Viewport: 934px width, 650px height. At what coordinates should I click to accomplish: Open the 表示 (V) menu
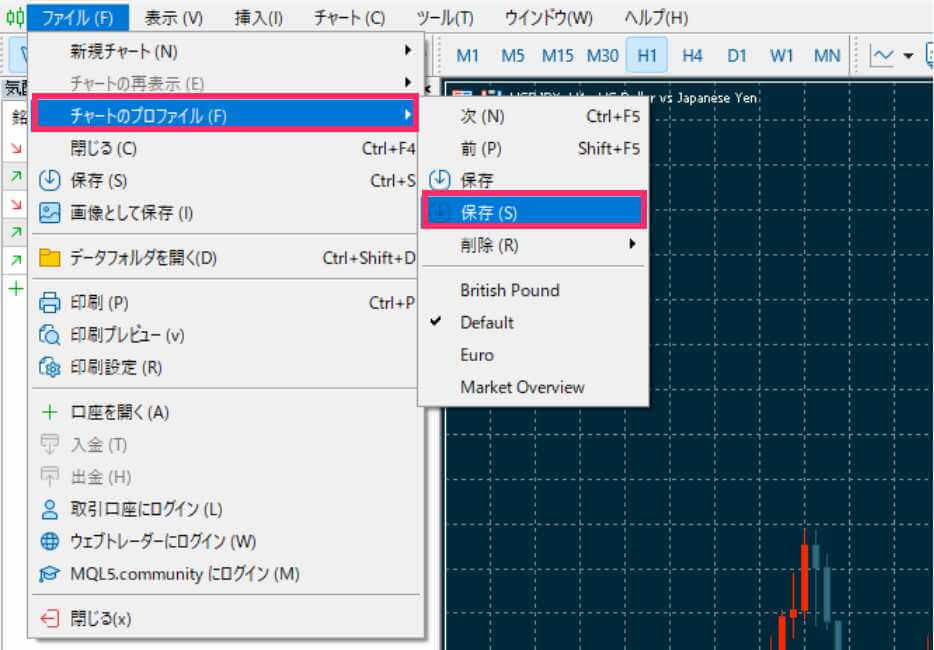coord(173,18)
